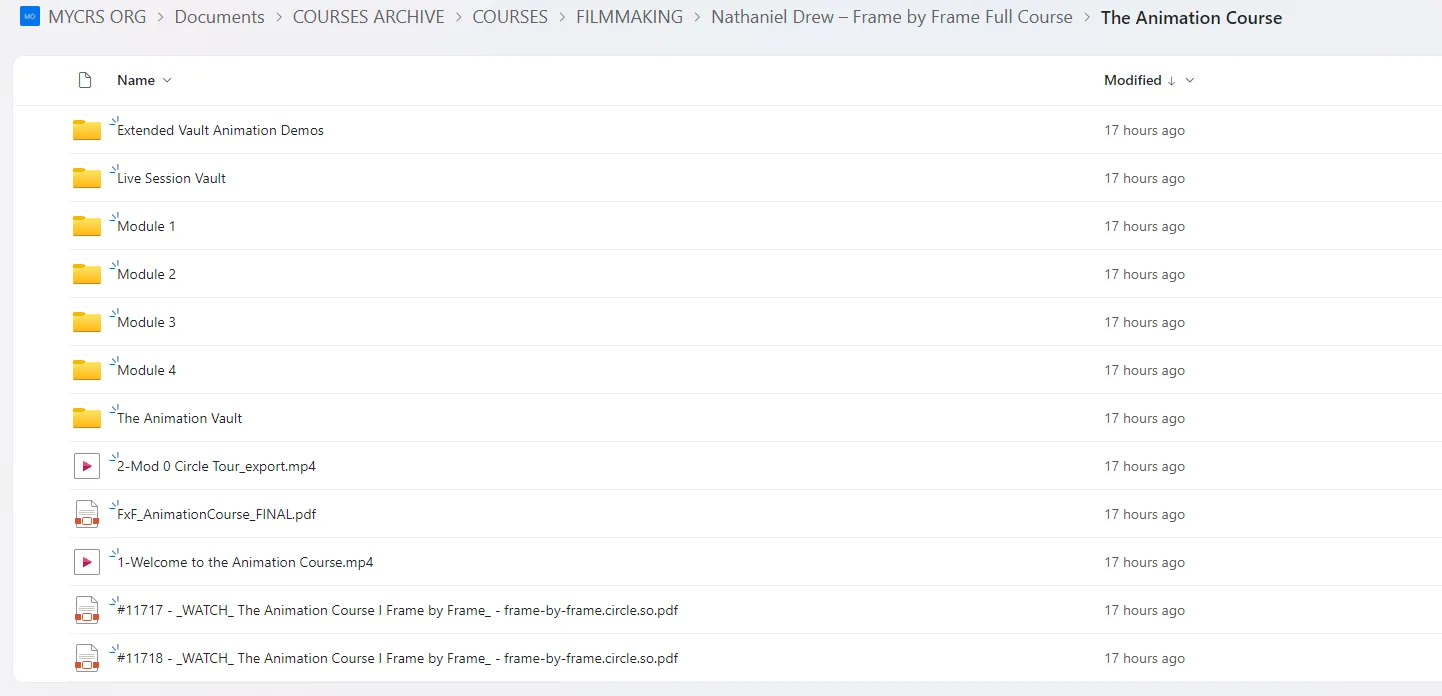The width and height of the screenshot is (1442, 696).
Task: Click the Welcome video file icon
Action: [87, 562]
